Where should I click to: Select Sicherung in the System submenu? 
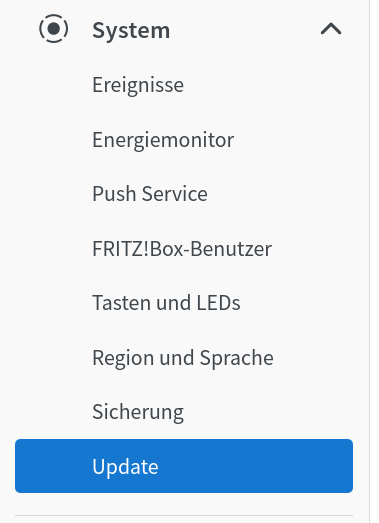tap(138, 412)
